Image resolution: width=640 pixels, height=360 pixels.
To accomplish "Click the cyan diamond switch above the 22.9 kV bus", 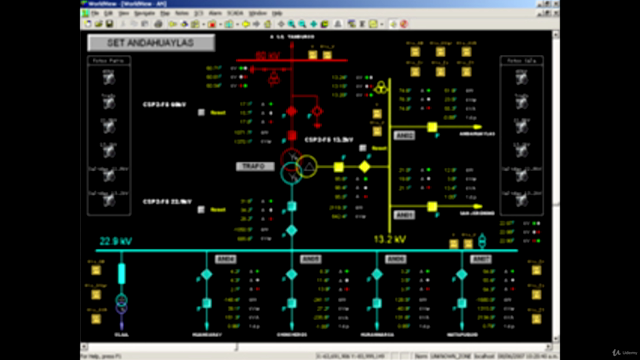I will 291,231.
